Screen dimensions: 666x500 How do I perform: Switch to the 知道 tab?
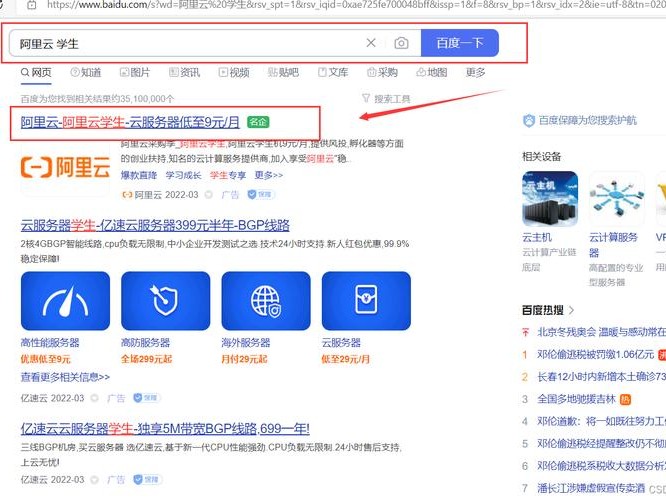point(86,73)
